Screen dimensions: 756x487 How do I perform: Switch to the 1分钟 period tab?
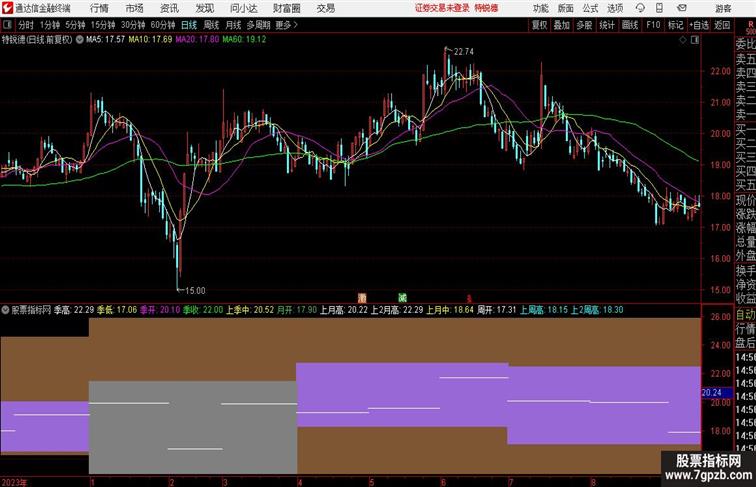coord(50,25)
